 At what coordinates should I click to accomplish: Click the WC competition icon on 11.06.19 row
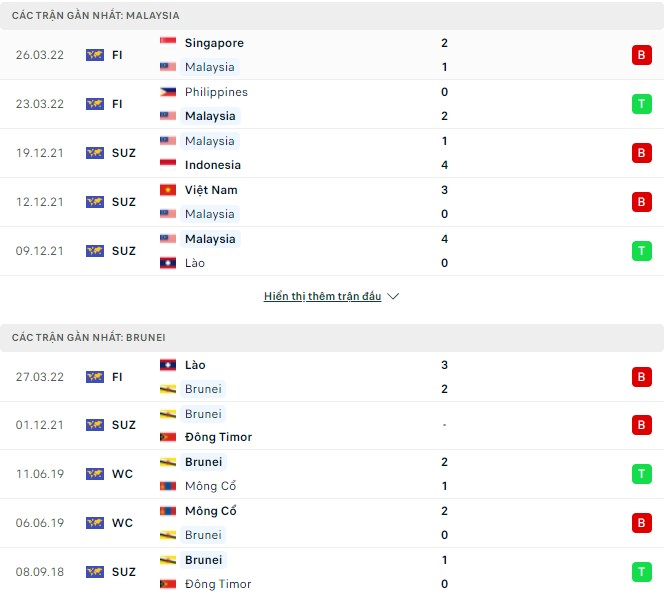point(95,474)
